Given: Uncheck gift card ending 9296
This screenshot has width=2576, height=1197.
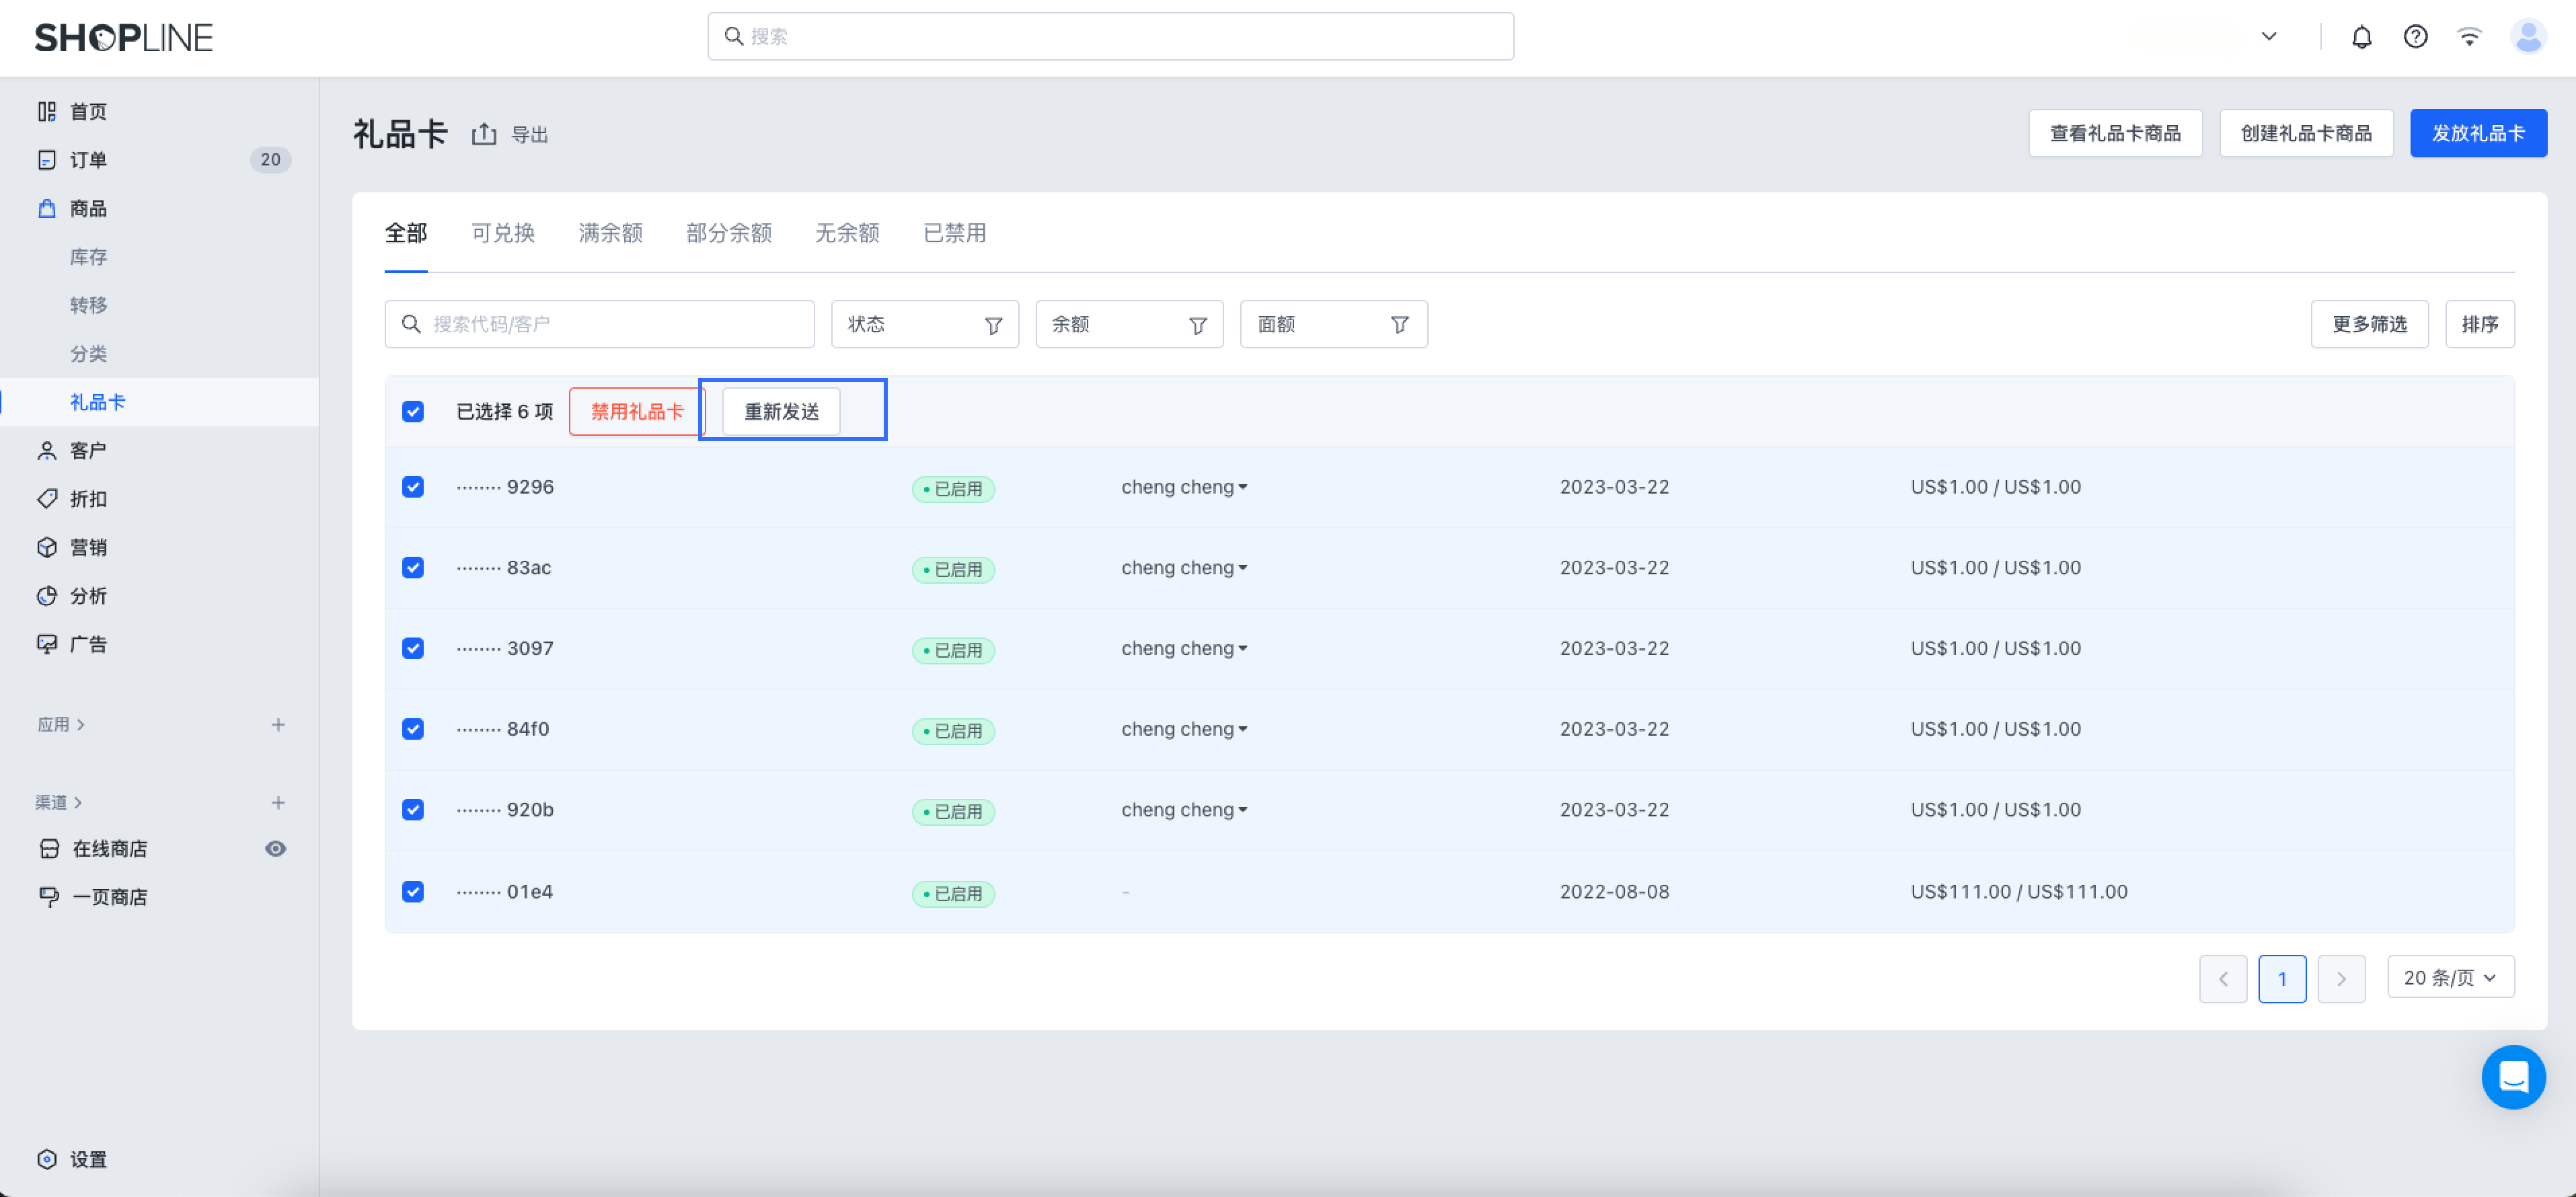Looking at the screenshot, I should tap(413, 487).
